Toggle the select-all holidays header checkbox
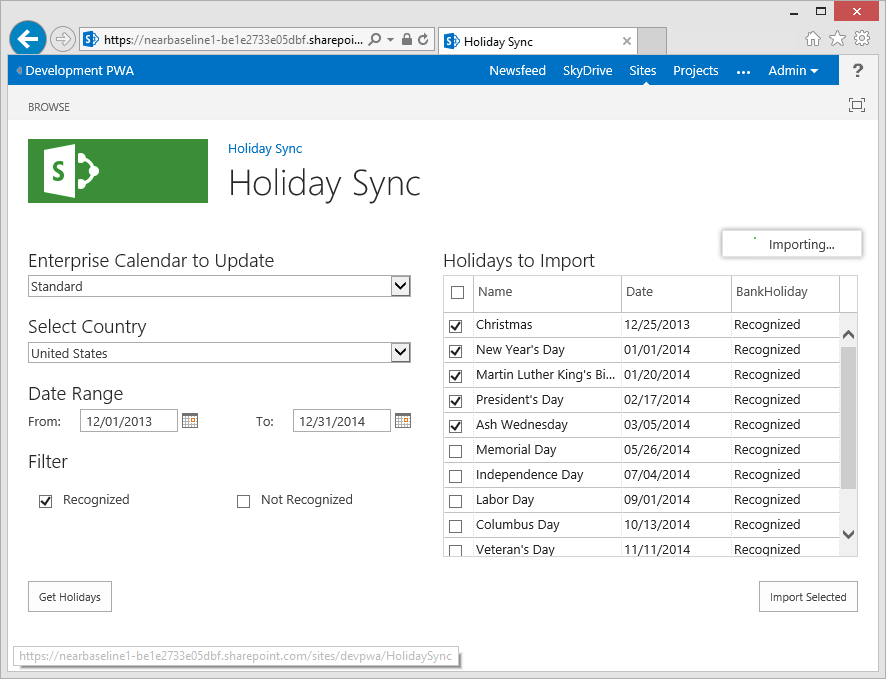This screenshot has height=679, width=886. click(457, 292)
